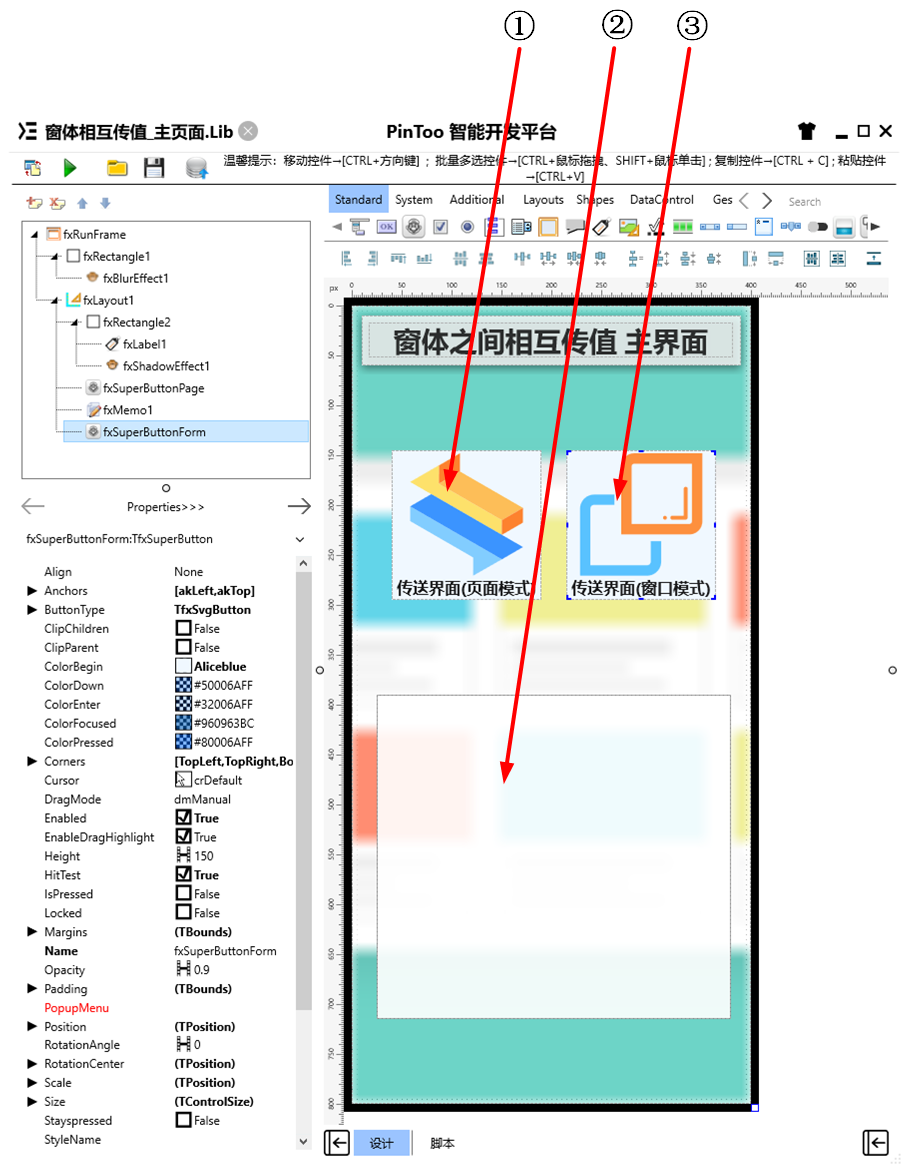Move selected node up with blue arrow
The width and height of the screenshot is (910, 1171).
pyautogui.click(x=83, y=203)
